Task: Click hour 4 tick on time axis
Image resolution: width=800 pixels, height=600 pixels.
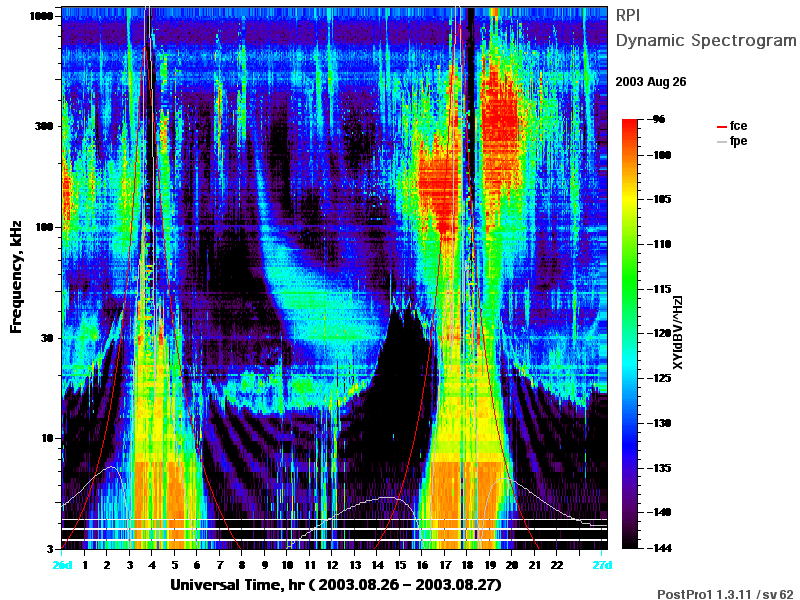Action: (x=152, y=565)
